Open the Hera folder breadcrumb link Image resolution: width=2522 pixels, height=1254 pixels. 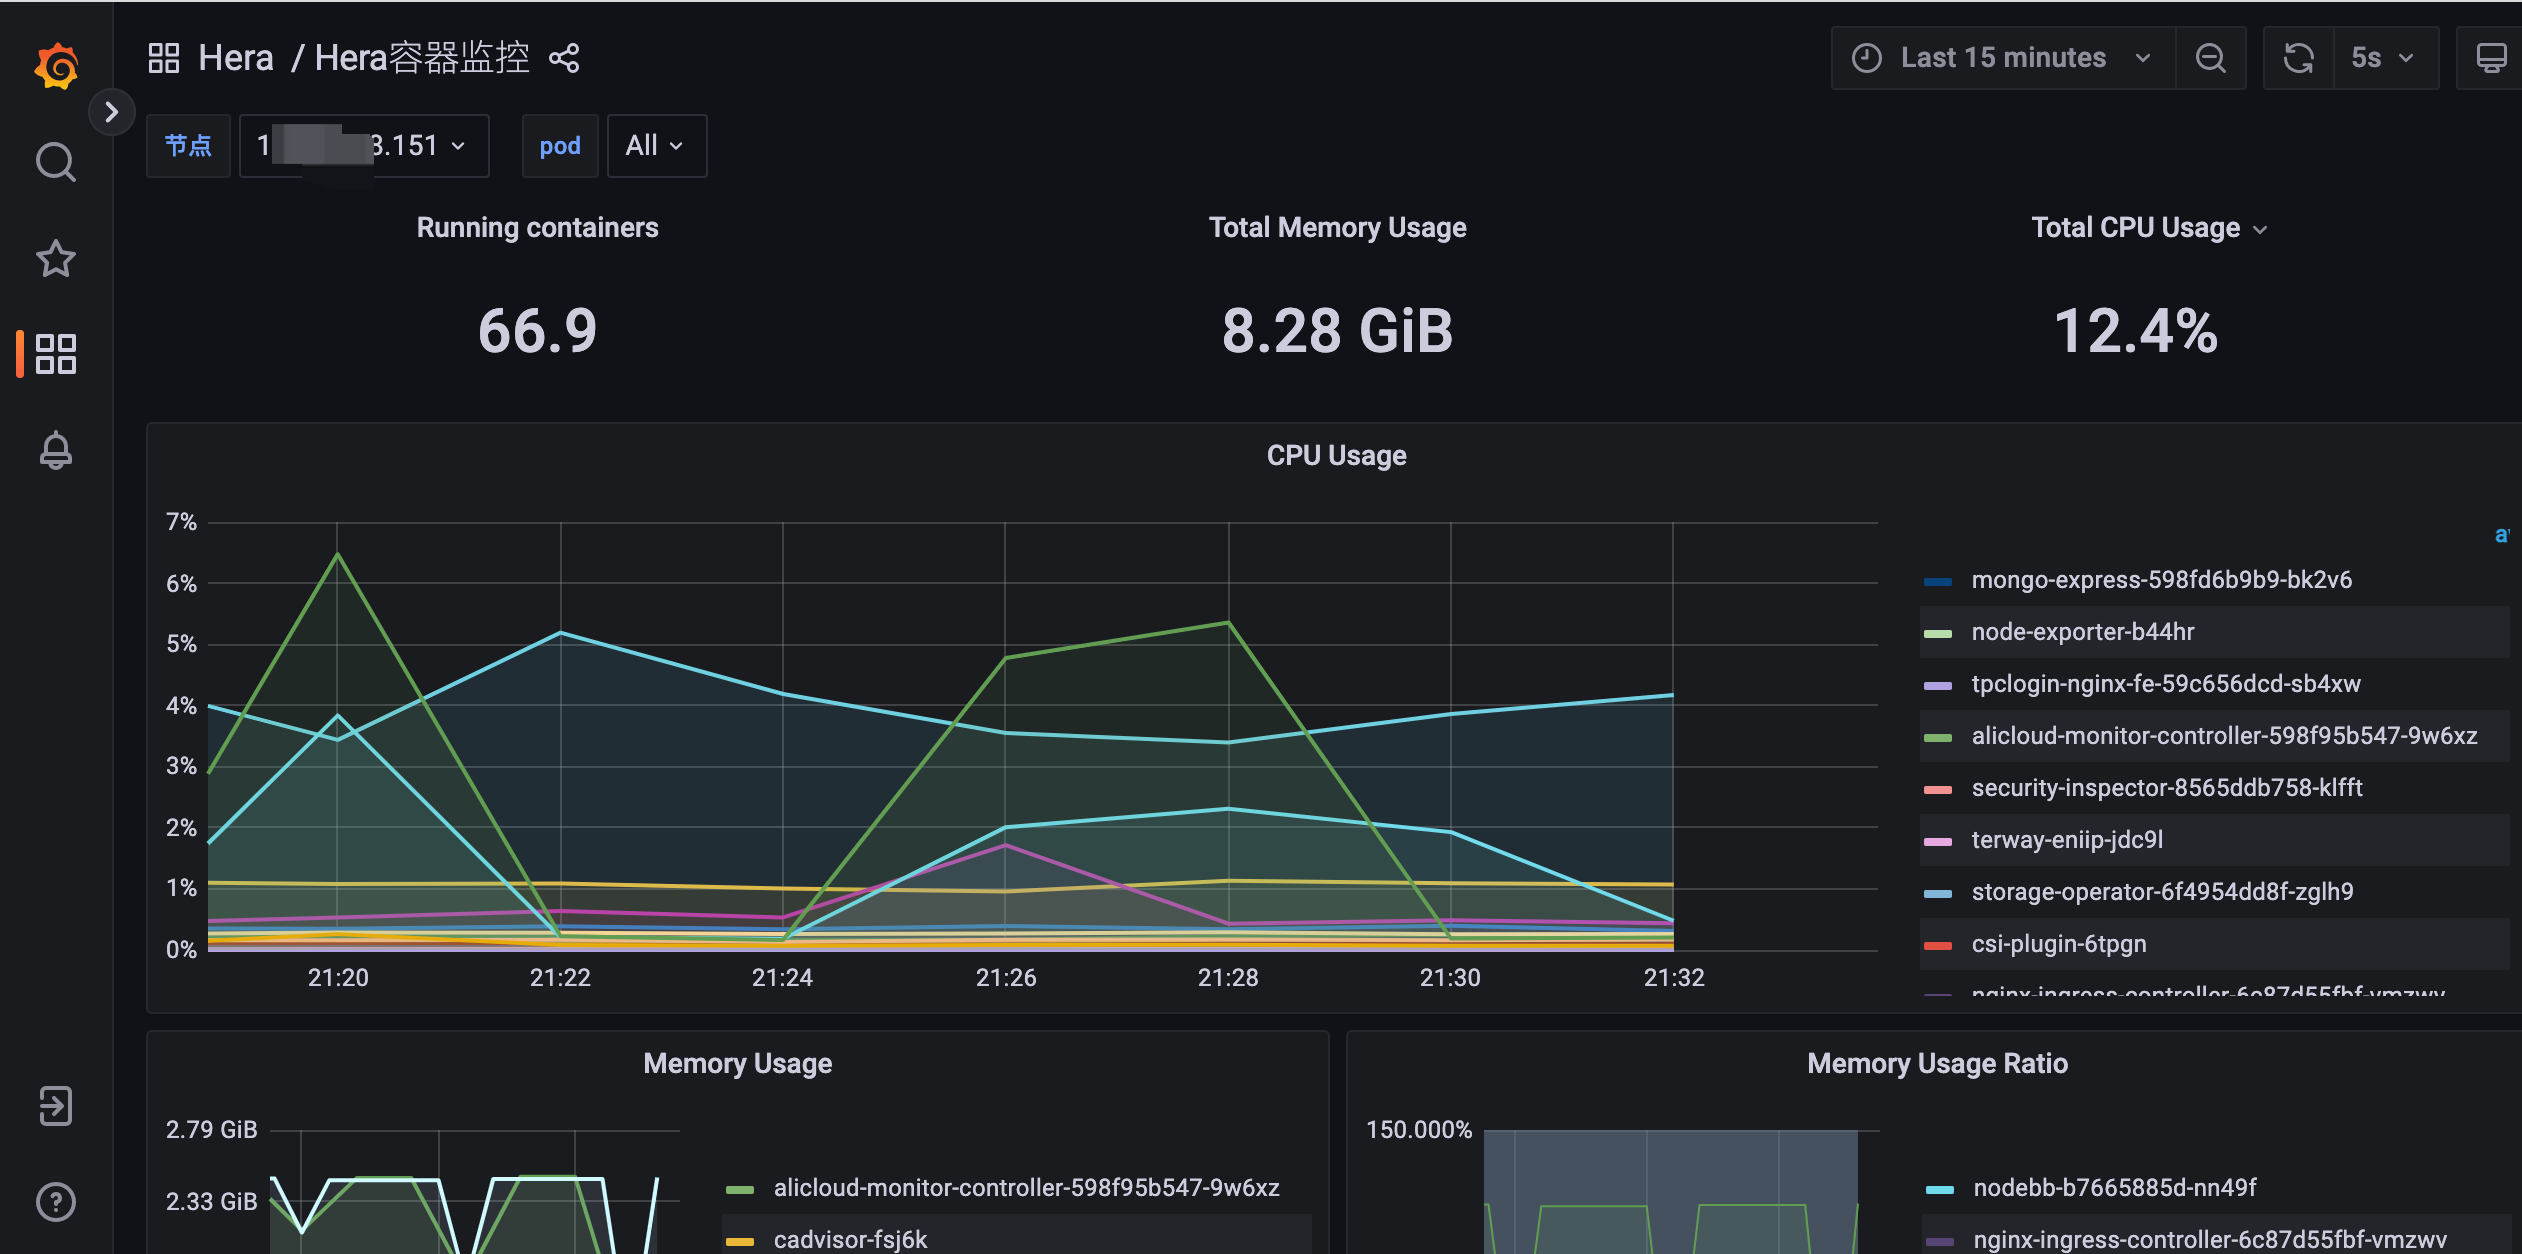point(236,58)
